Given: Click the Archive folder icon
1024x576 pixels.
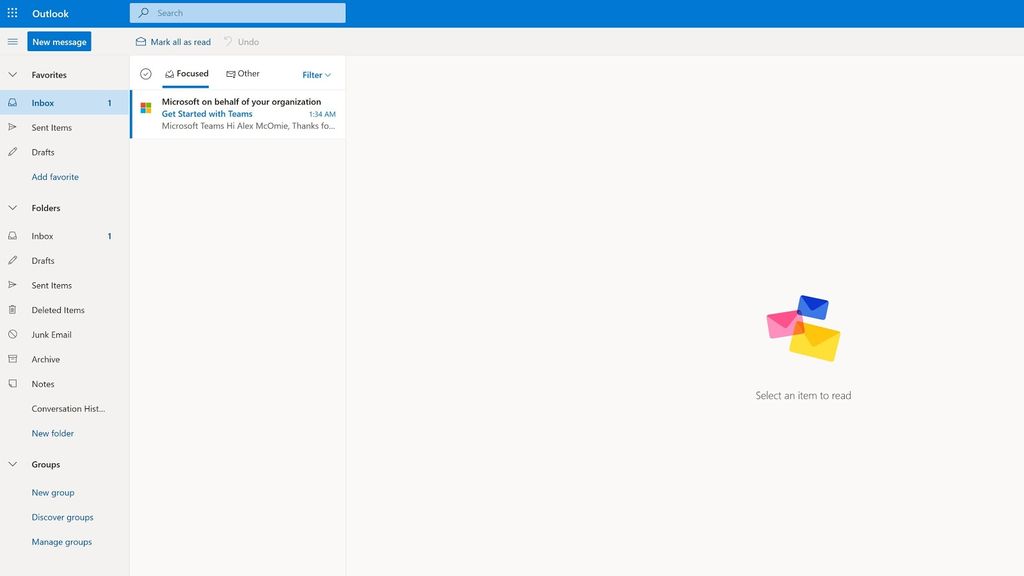Looking at the screenshot, I should click(x=11, y=358).
